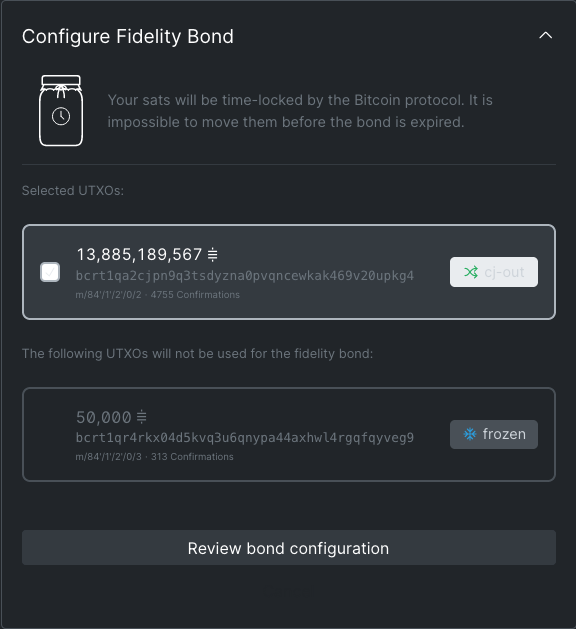Click the frozen label badge
The height and width of the screenshot is (629, 576).
[494, 434]
